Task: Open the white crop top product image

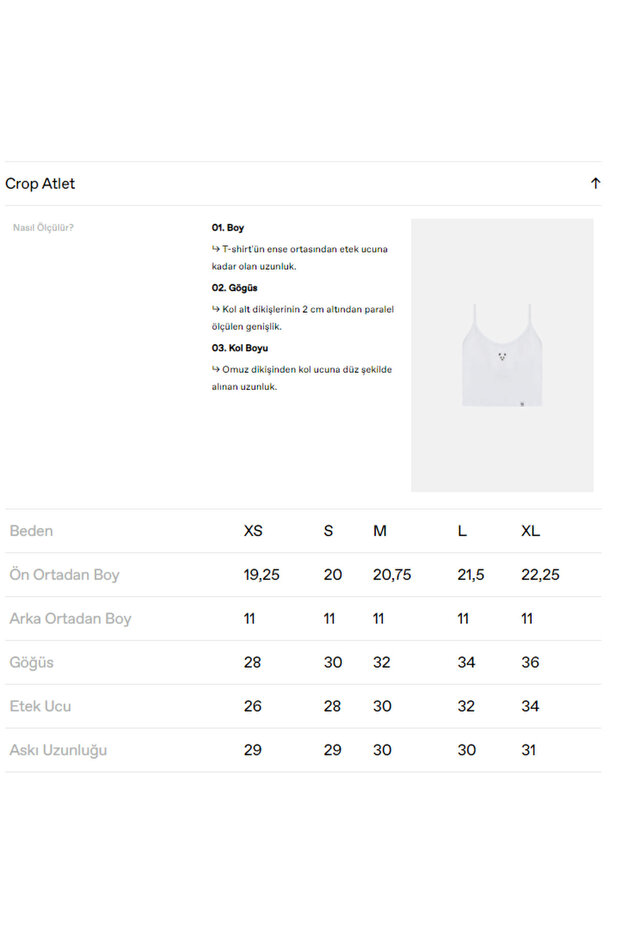Action: (x=501, y=355)
